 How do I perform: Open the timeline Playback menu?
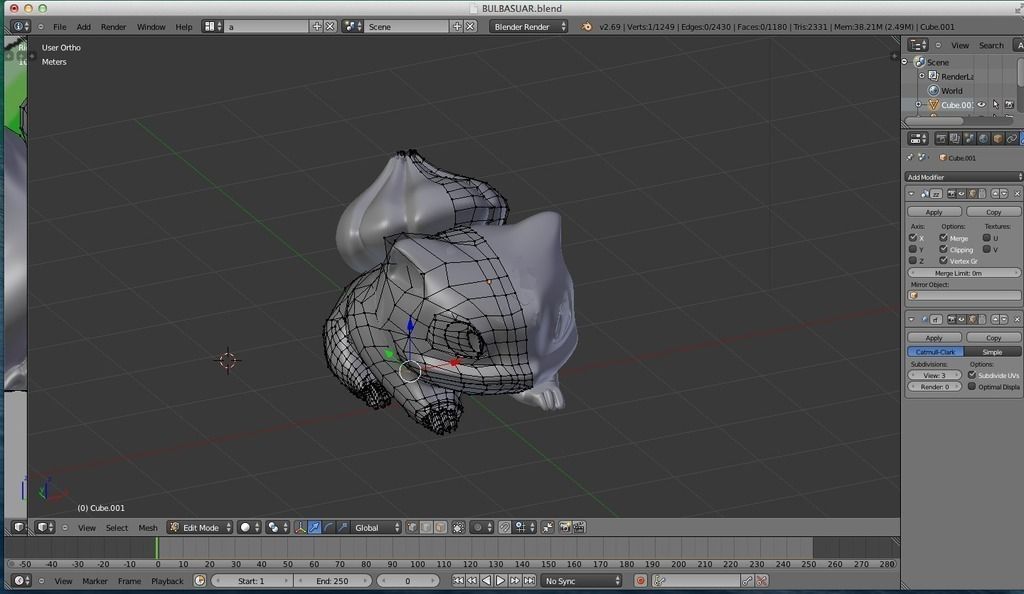pyautogui.click(x=167, y=581)
